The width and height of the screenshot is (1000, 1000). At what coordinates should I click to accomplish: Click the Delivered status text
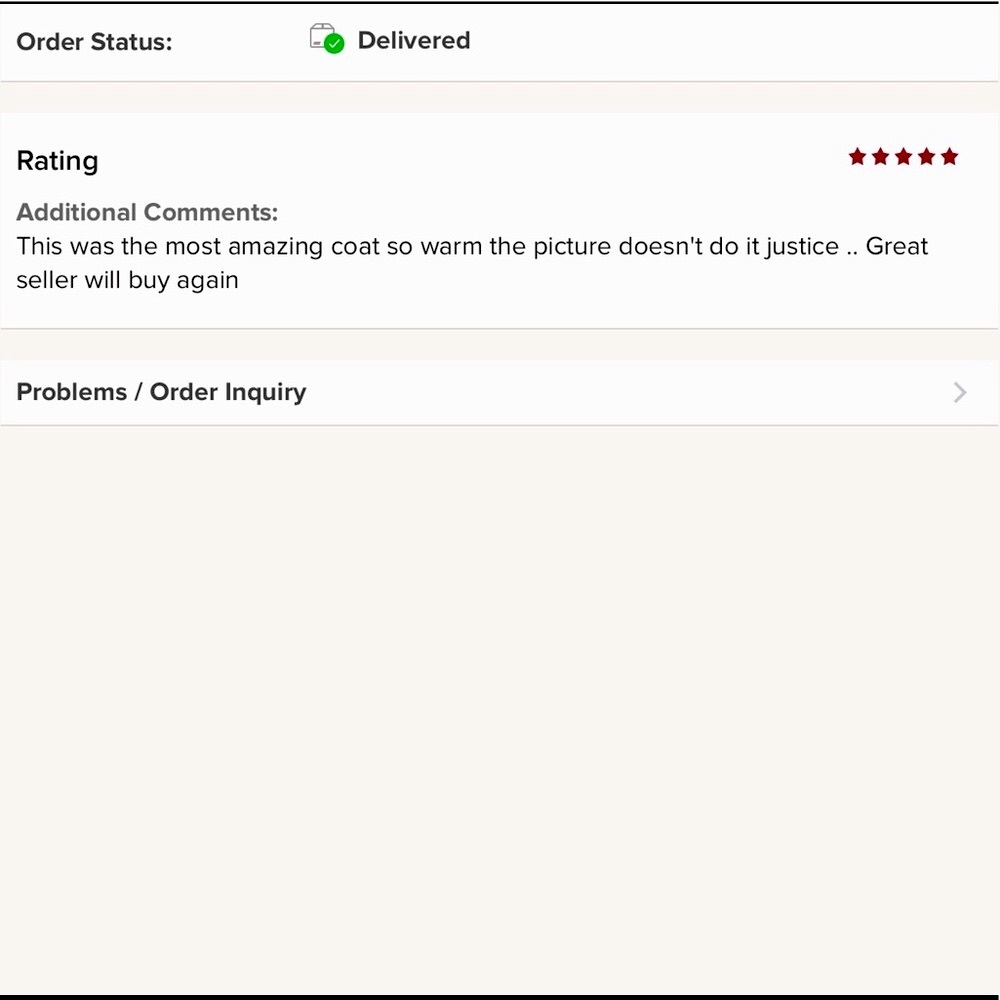[x=413, y=41]
